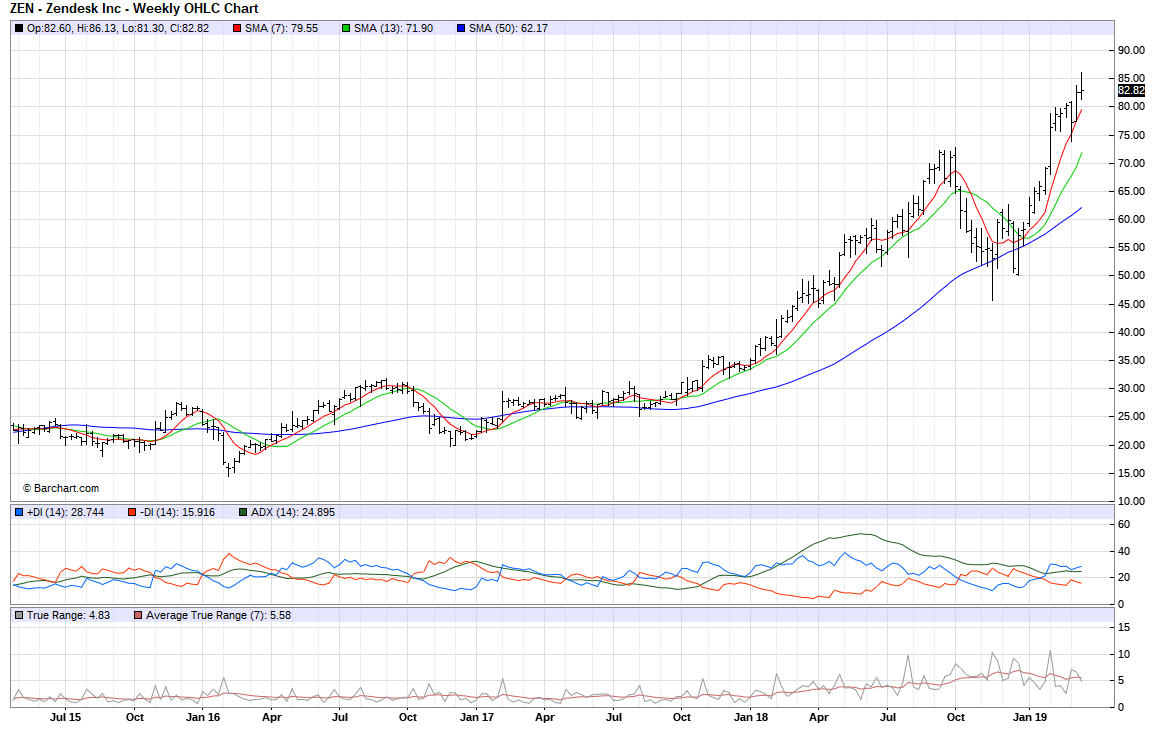Click the 20.00 price axis label
1156x748 pixels.
pos(1131,444)
